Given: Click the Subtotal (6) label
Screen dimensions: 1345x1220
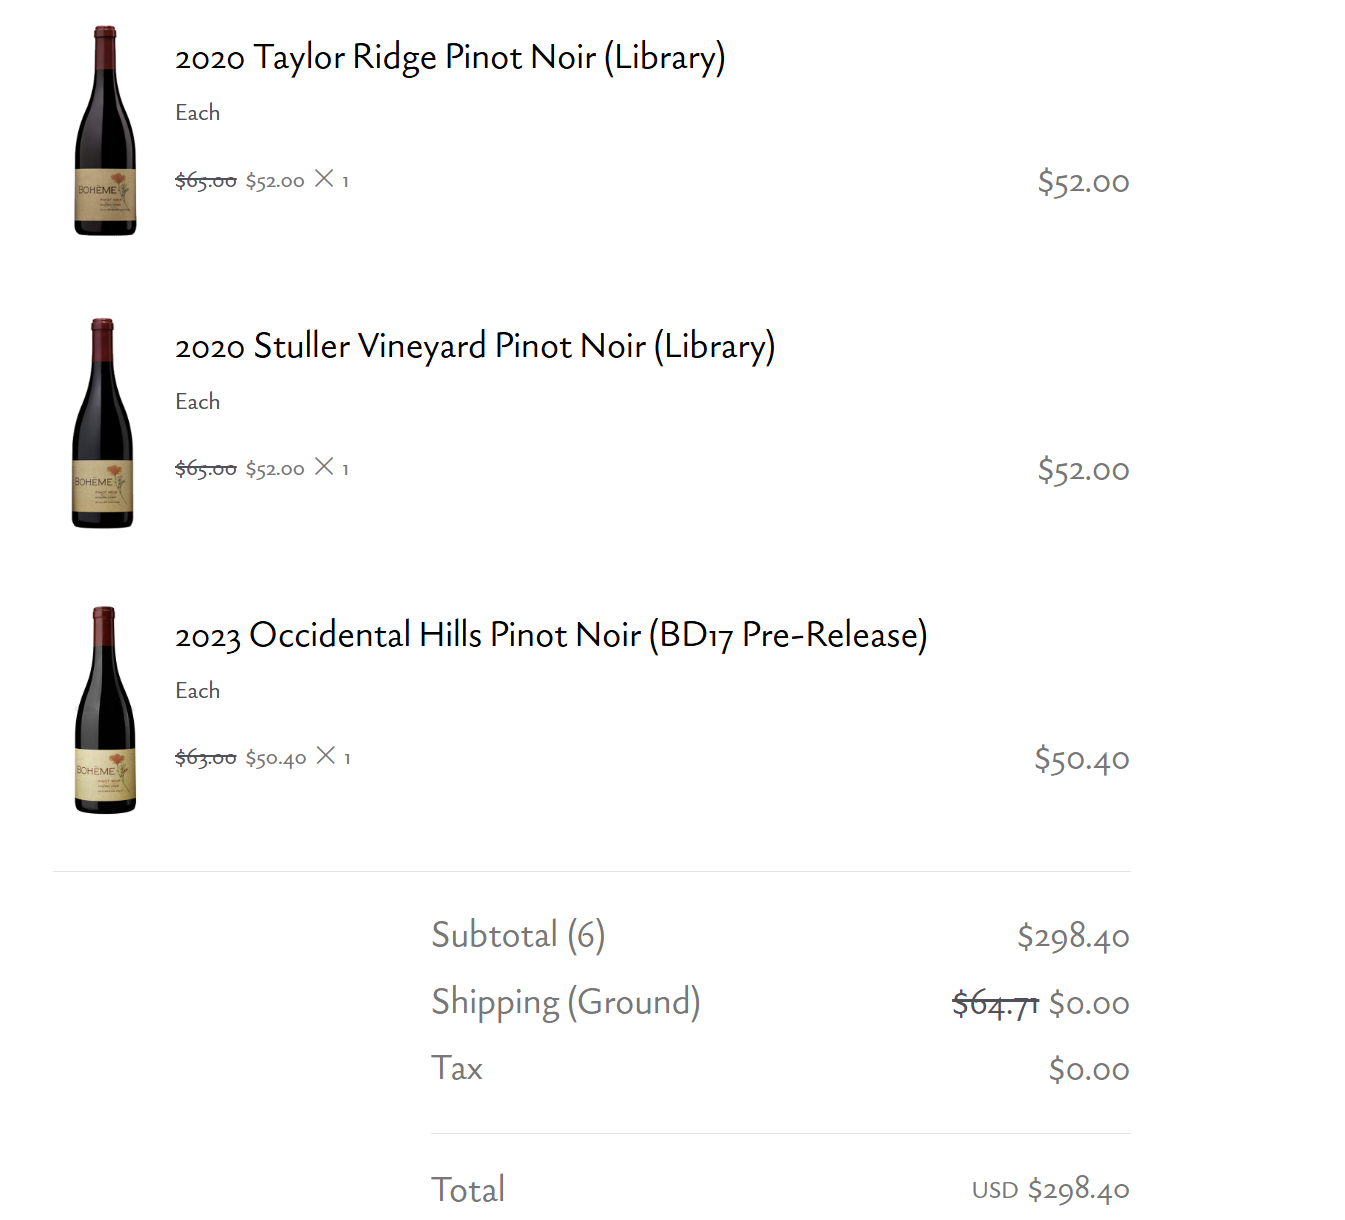Looking at the screenshot, I should [x=518, y=935].
